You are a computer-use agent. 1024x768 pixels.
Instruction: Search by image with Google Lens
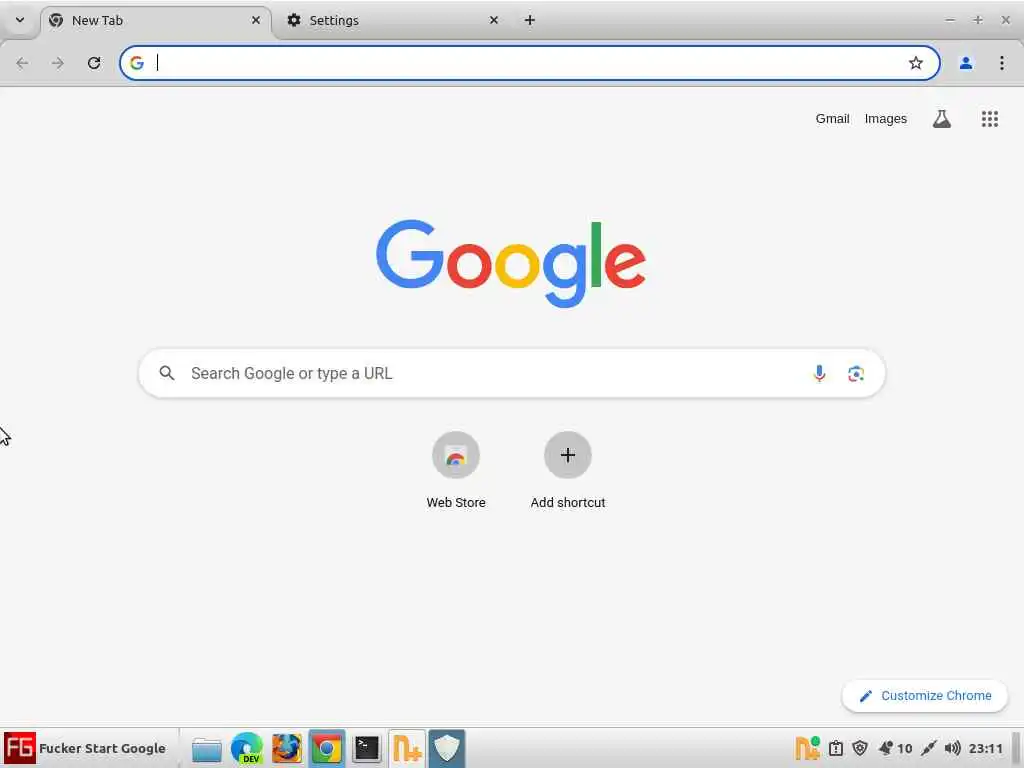point(856,374)
